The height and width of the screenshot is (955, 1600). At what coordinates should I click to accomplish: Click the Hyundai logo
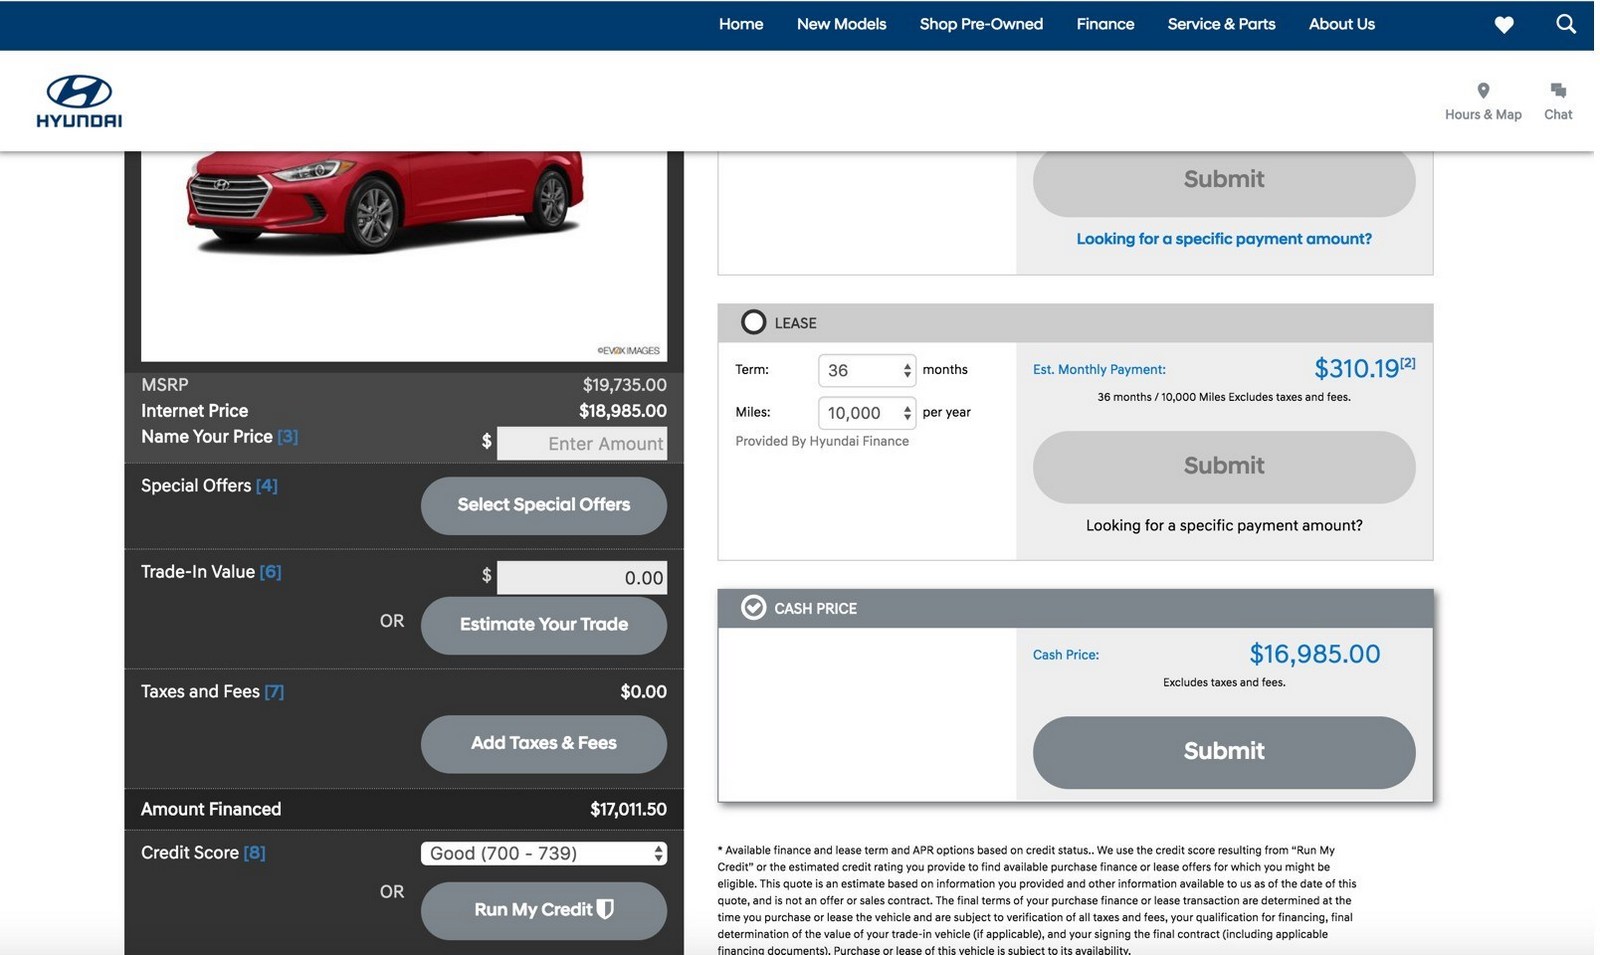click(x=79, y=101)
